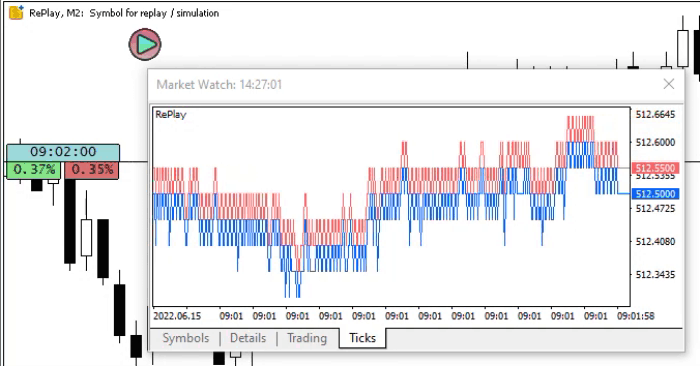The width and height of the screenshot is (700, 366).
Task: Click the RePlay symbol label in the tick chart
Action: tap(171, 114)
